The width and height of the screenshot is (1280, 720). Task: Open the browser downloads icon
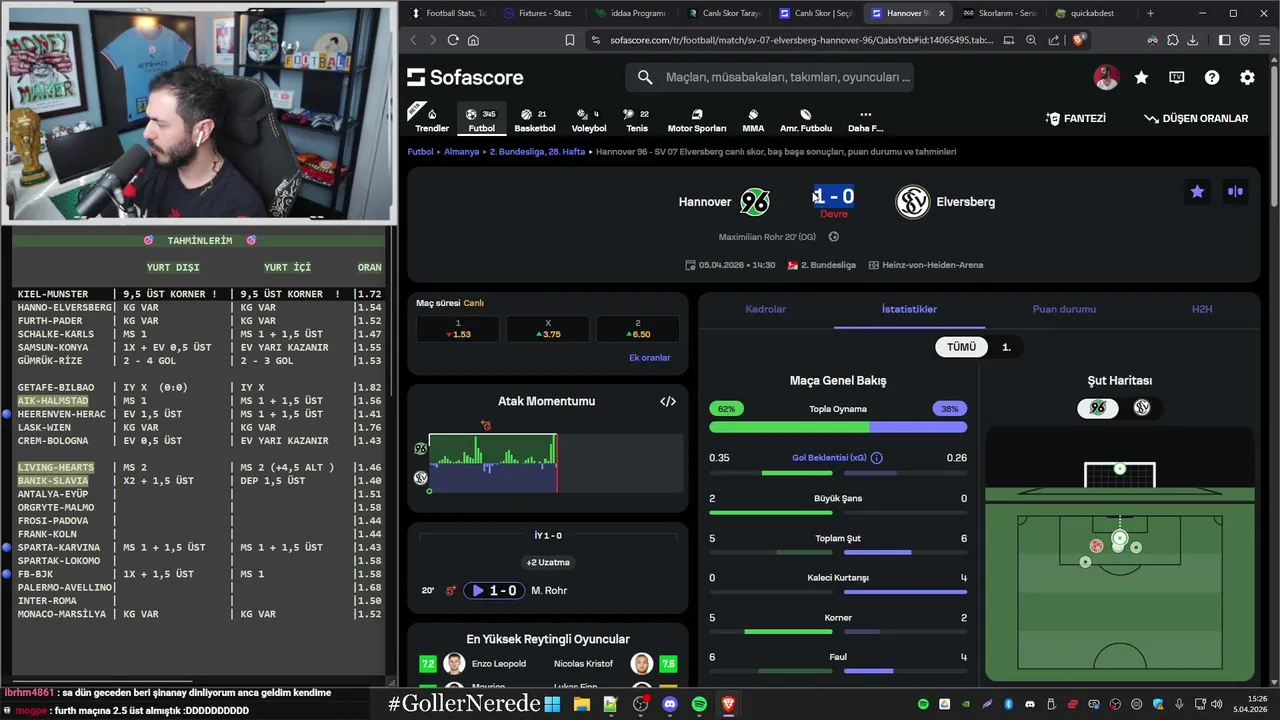1192,40
